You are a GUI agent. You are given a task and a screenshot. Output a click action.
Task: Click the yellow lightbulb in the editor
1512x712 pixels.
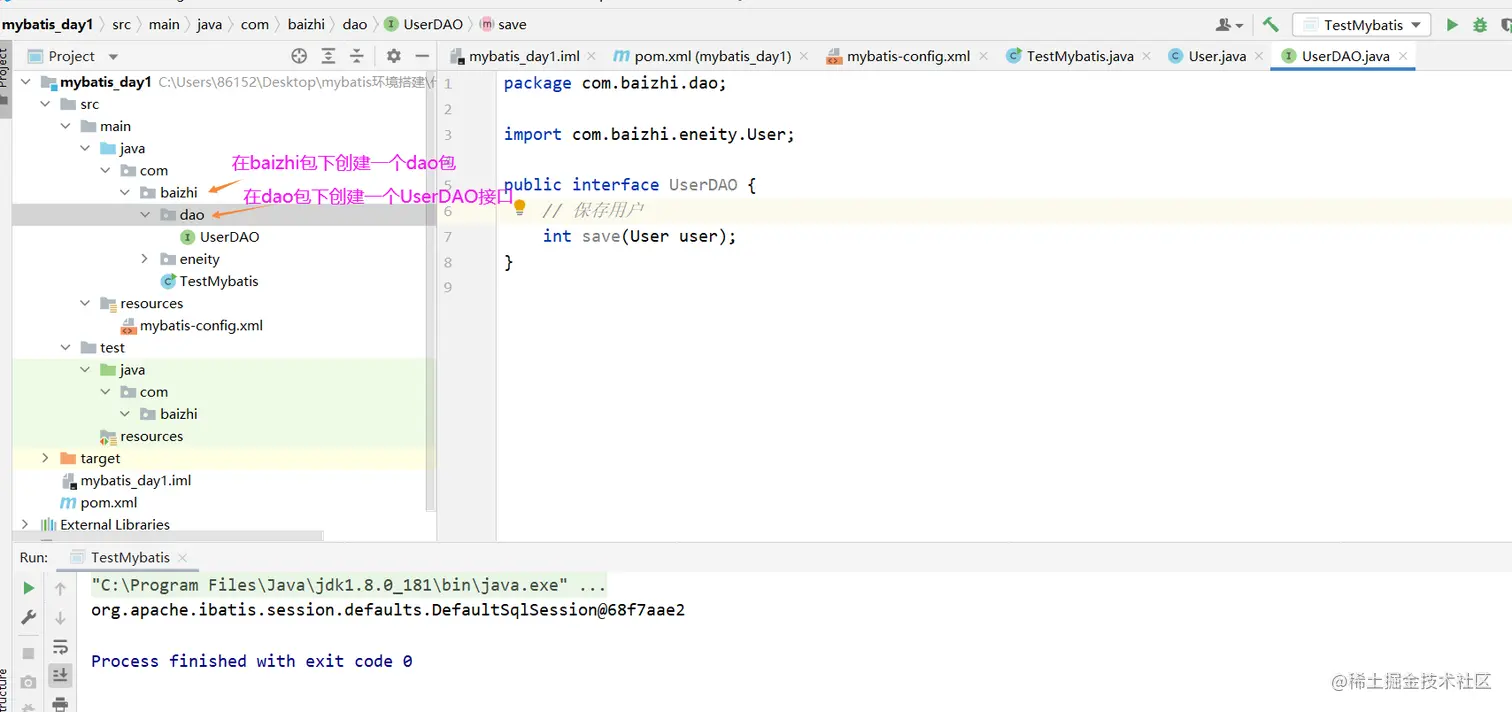pos(520,208)
